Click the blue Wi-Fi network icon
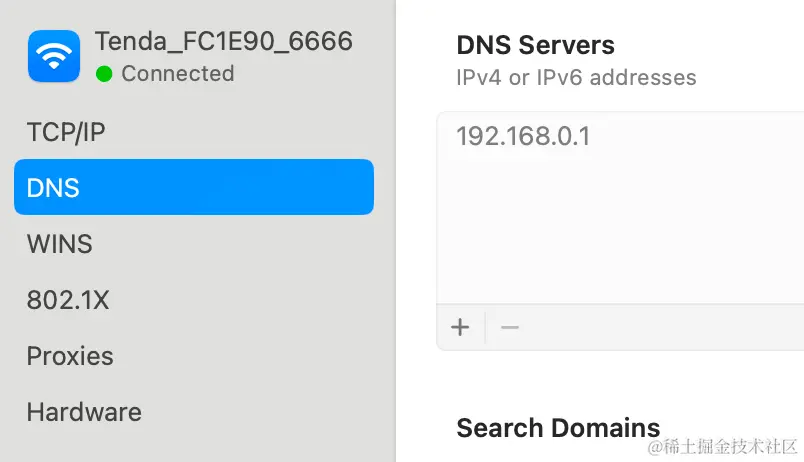This screenshot has width=804, height=462. click(54, 55)
